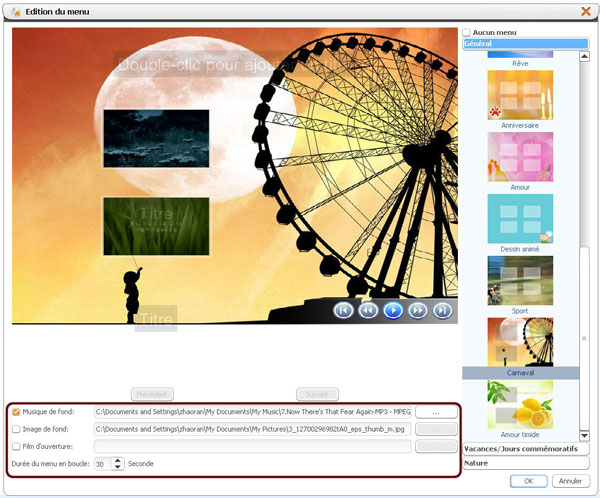Click the Suivant button
Viewport: 600px width, 498px height.
(x=317, y=394)
